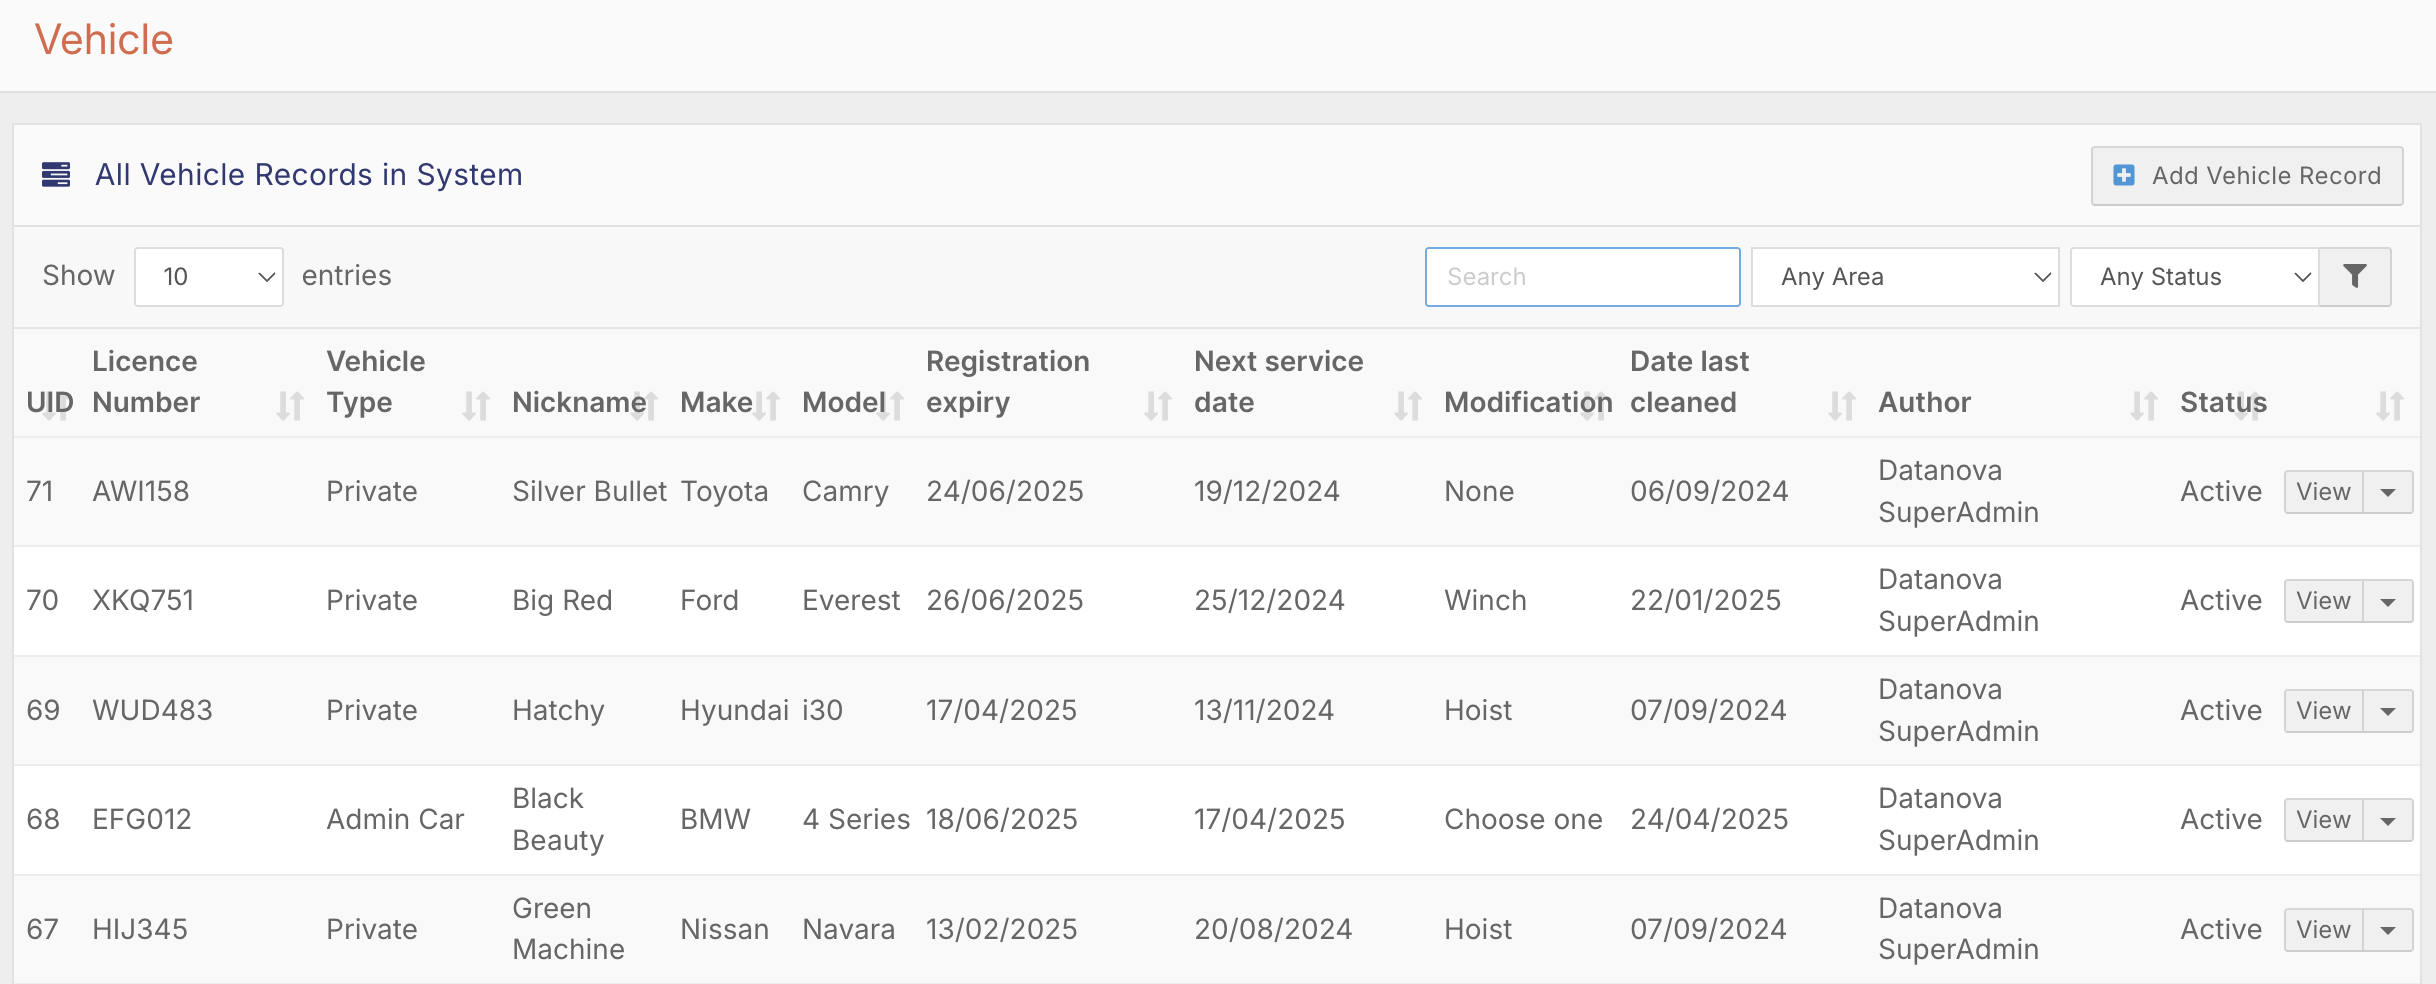Click registration expiry 13/02/2025 cell
This screenshot has width=2436, height=984.
pos(1002,929)
